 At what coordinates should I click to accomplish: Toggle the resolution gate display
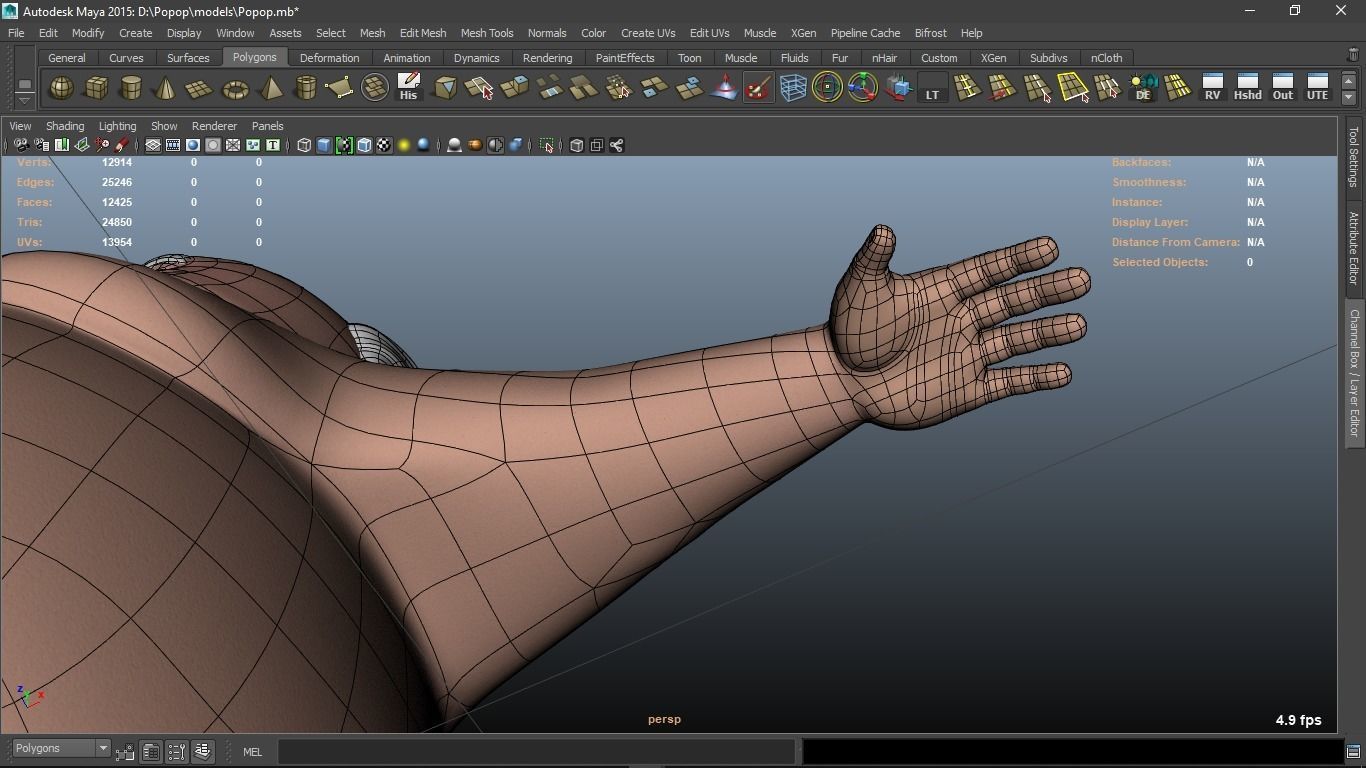coord(193,146)
